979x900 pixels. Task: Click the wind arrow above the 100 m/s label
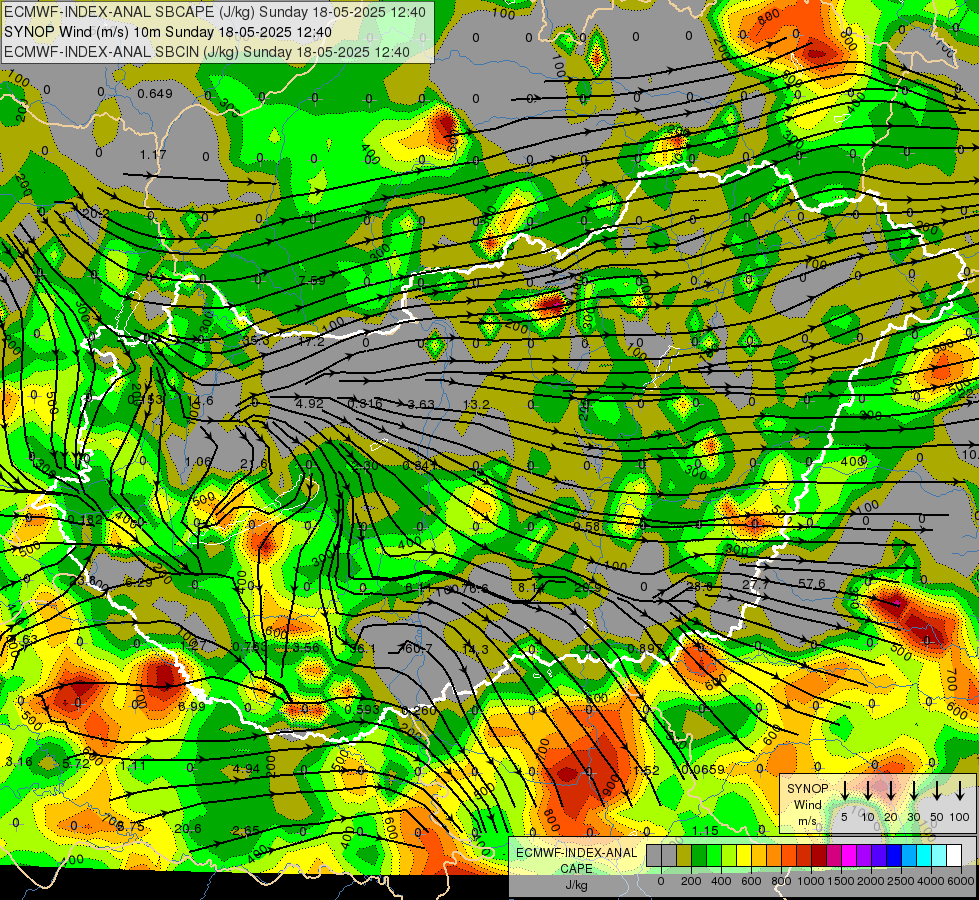[960, 790]
